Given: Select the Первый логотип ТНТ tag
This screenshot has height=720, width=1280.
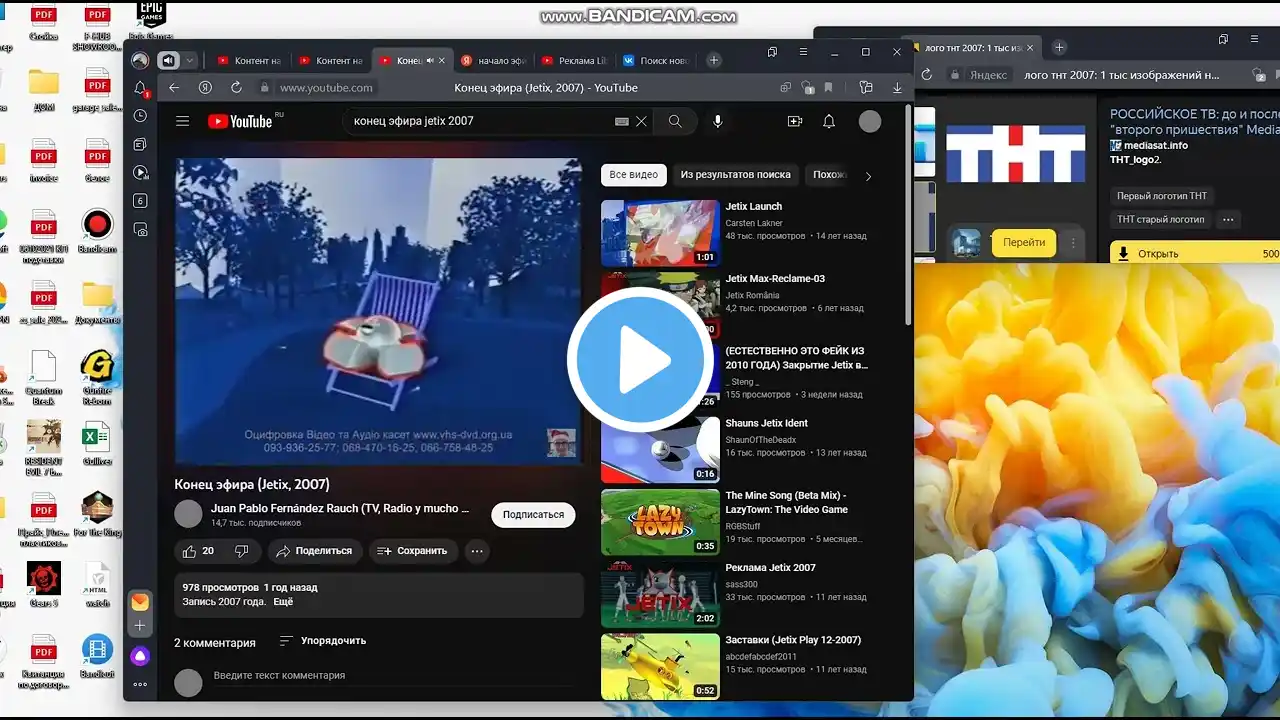Looking at the screenshot, I should (1162, 196).
